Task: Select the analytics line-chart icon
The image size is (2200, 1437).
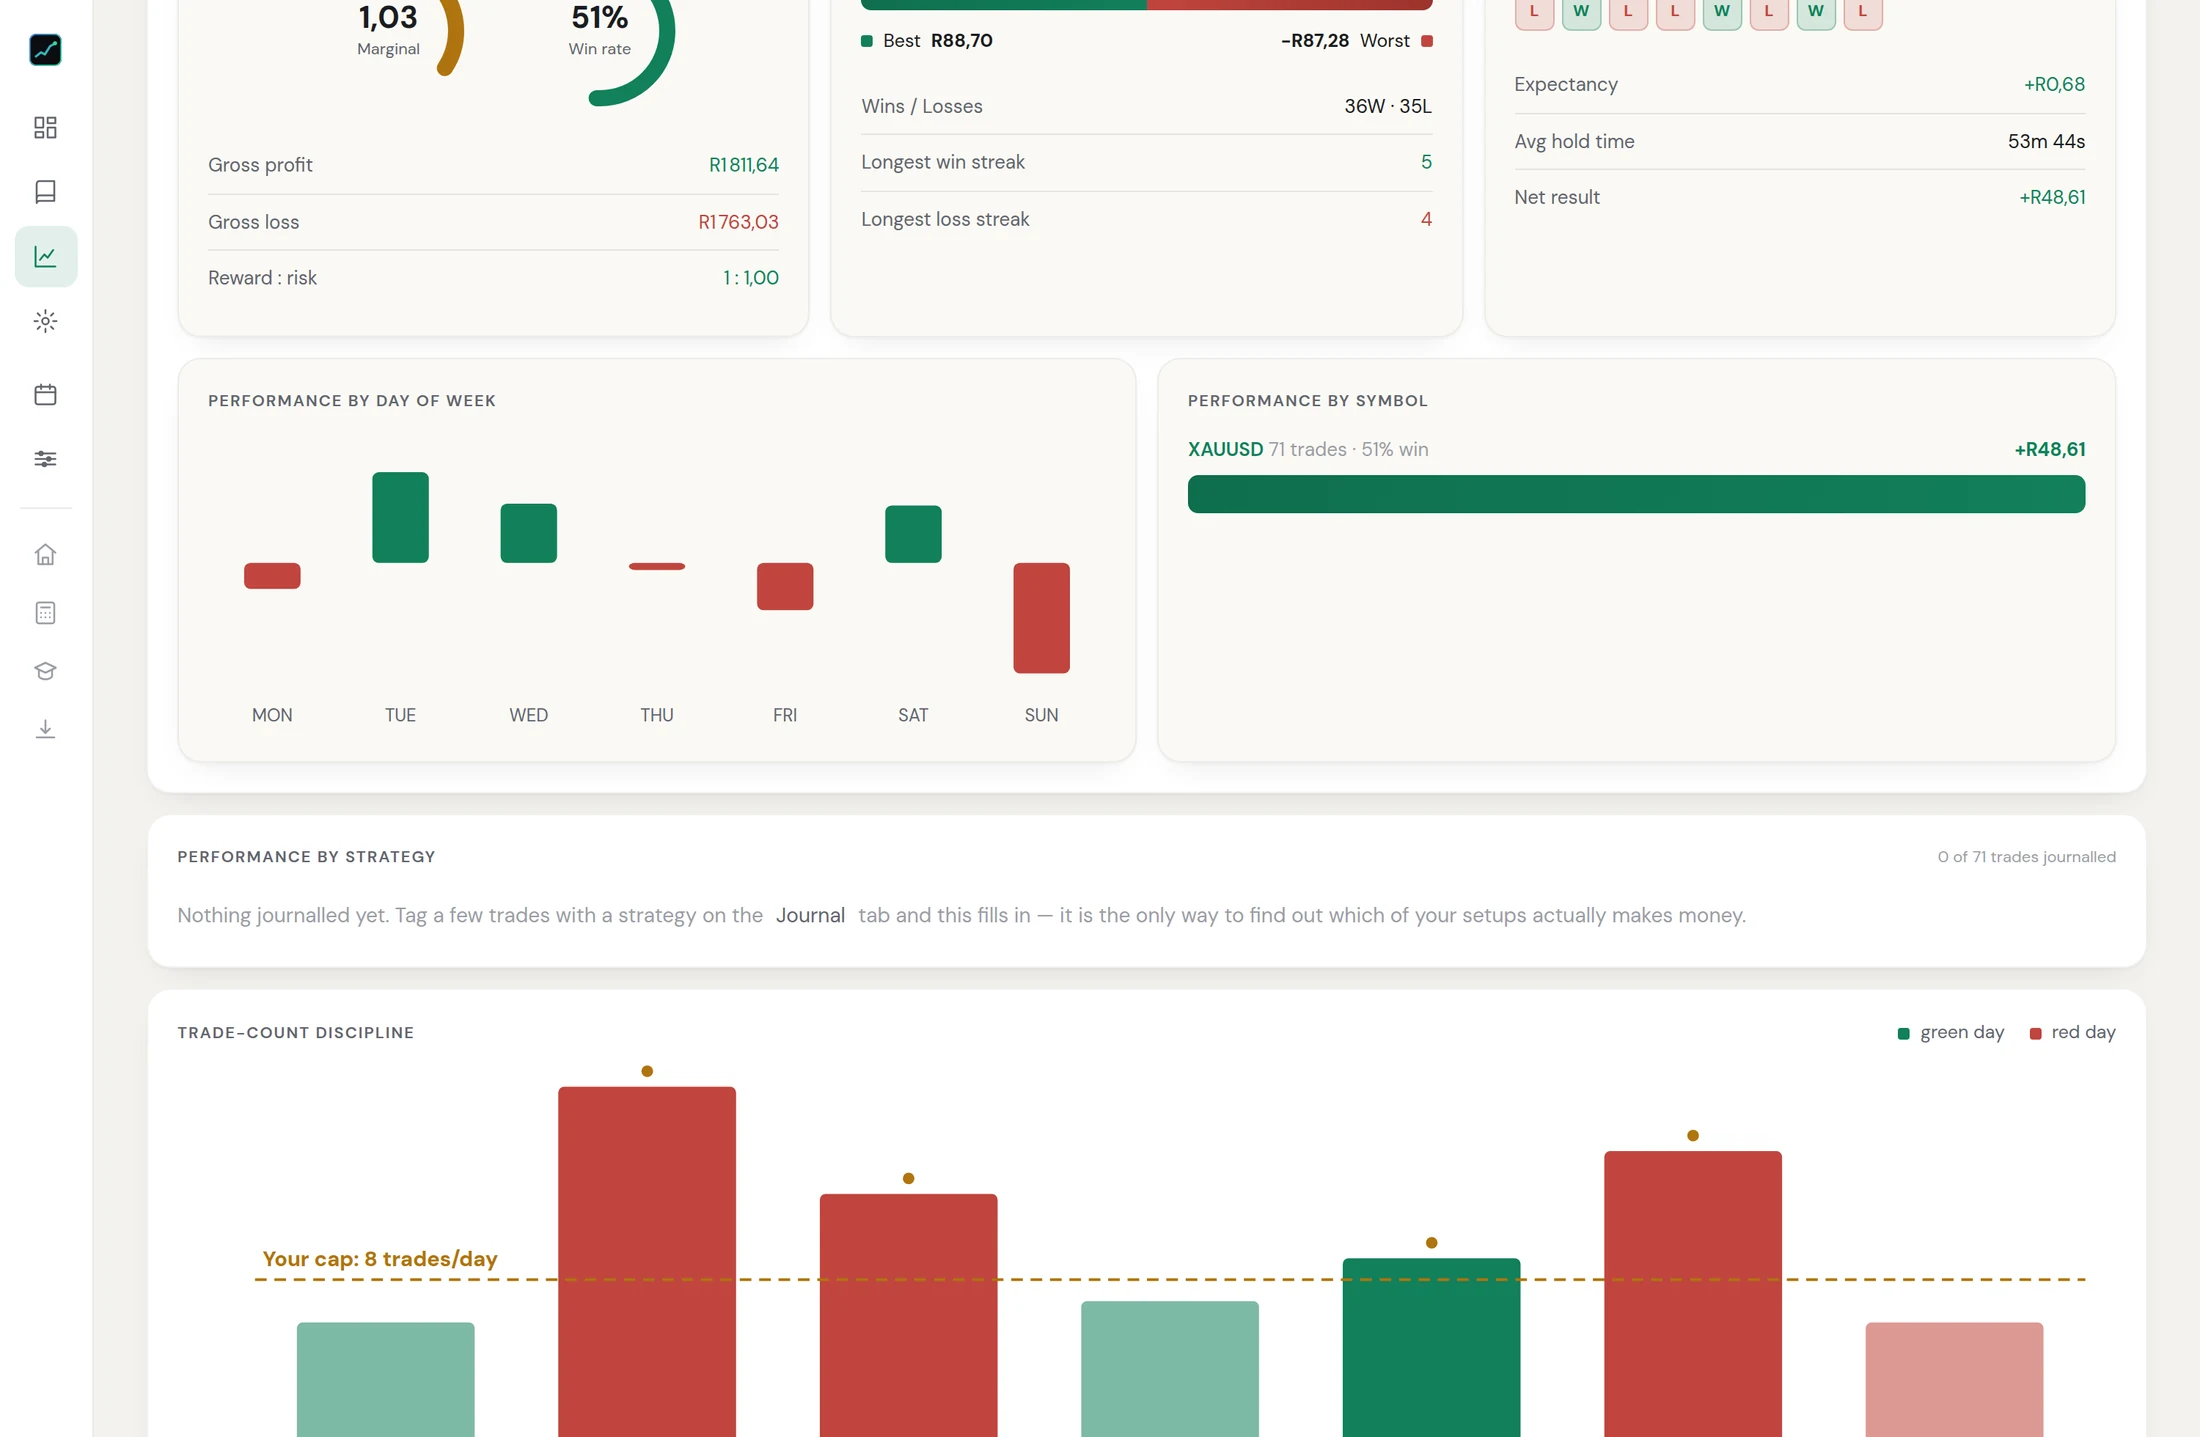Action: pyautogui.click(x=45, y=256)
